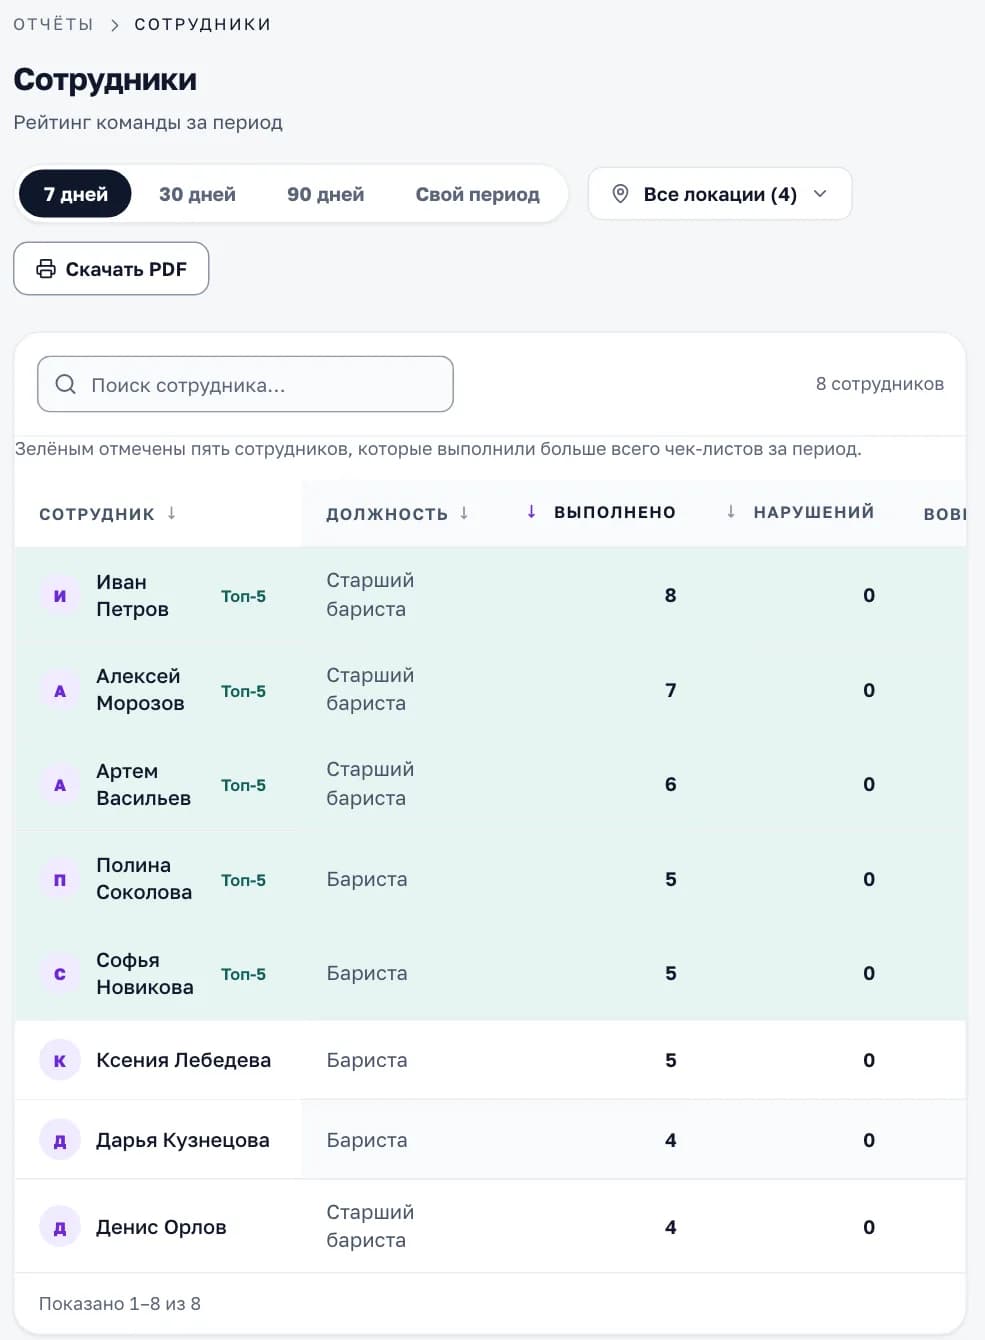Screen dimensions: 985x1340
Task: Click the Показано 1–8 из 8 footer text
Action: tap(120, 1304)
